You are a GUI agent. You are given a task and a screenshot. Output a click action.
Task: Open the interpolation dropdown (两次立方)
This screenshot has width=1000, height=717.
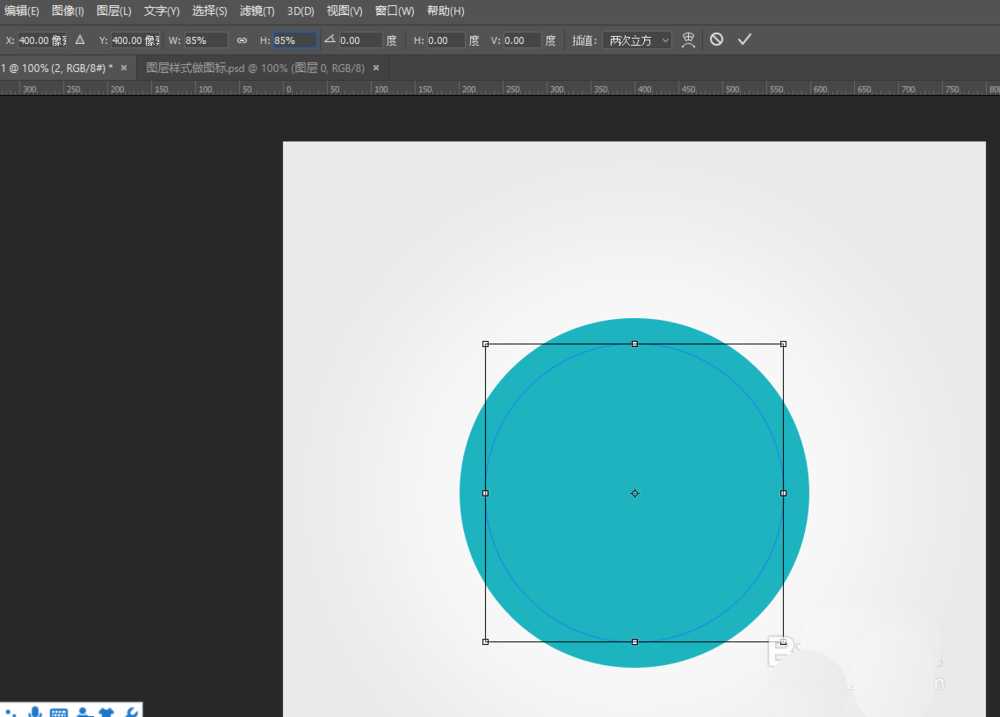pos(636,41)
